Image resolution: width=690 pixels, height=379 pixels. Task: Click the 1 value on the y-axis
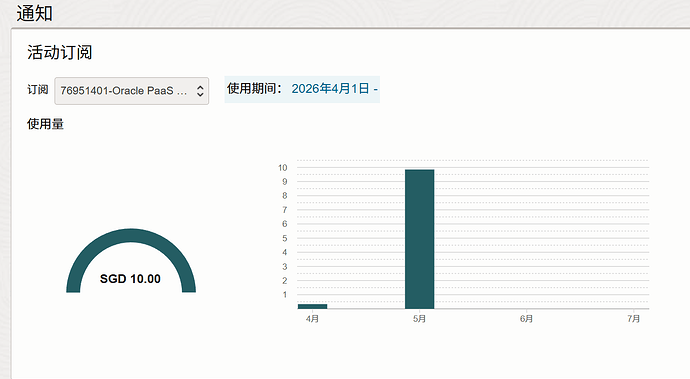click(285, 294)
